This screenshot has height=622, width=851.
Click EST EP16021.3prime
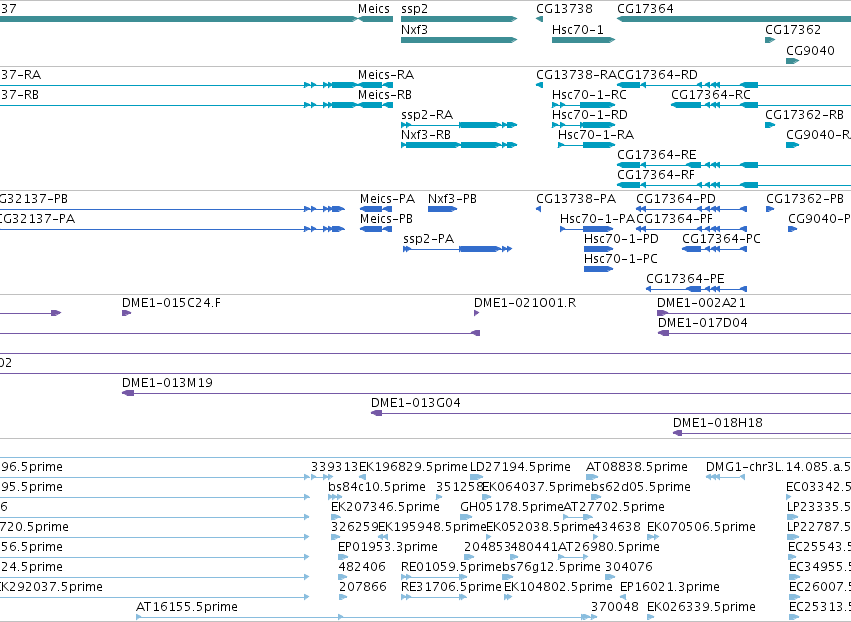[x=670, y=587]
